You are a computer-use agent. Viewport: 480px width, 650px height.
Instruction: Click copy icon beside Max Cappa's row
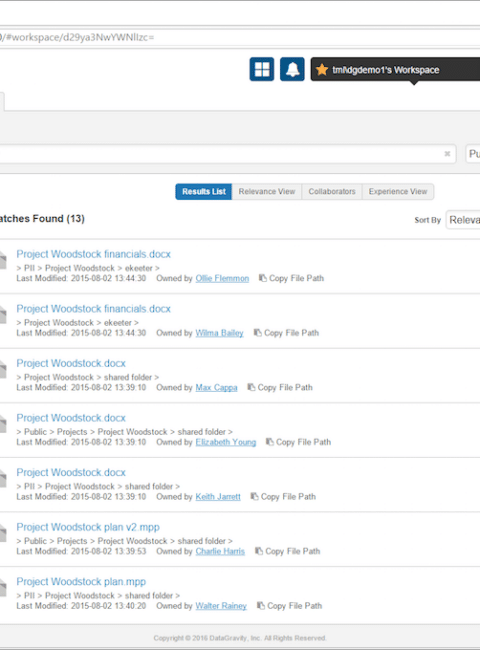pyautogui.click(x=251, y=387)
